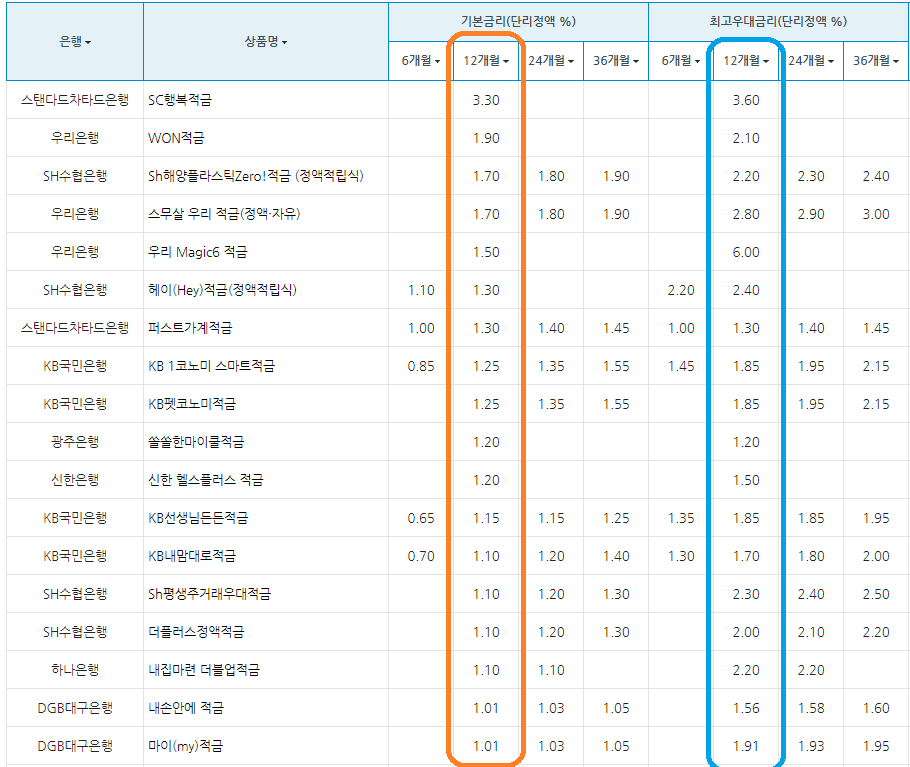Click 3.00 36-month top rate for 스무살 우리
Screen dimensions: 910x767
876,214
